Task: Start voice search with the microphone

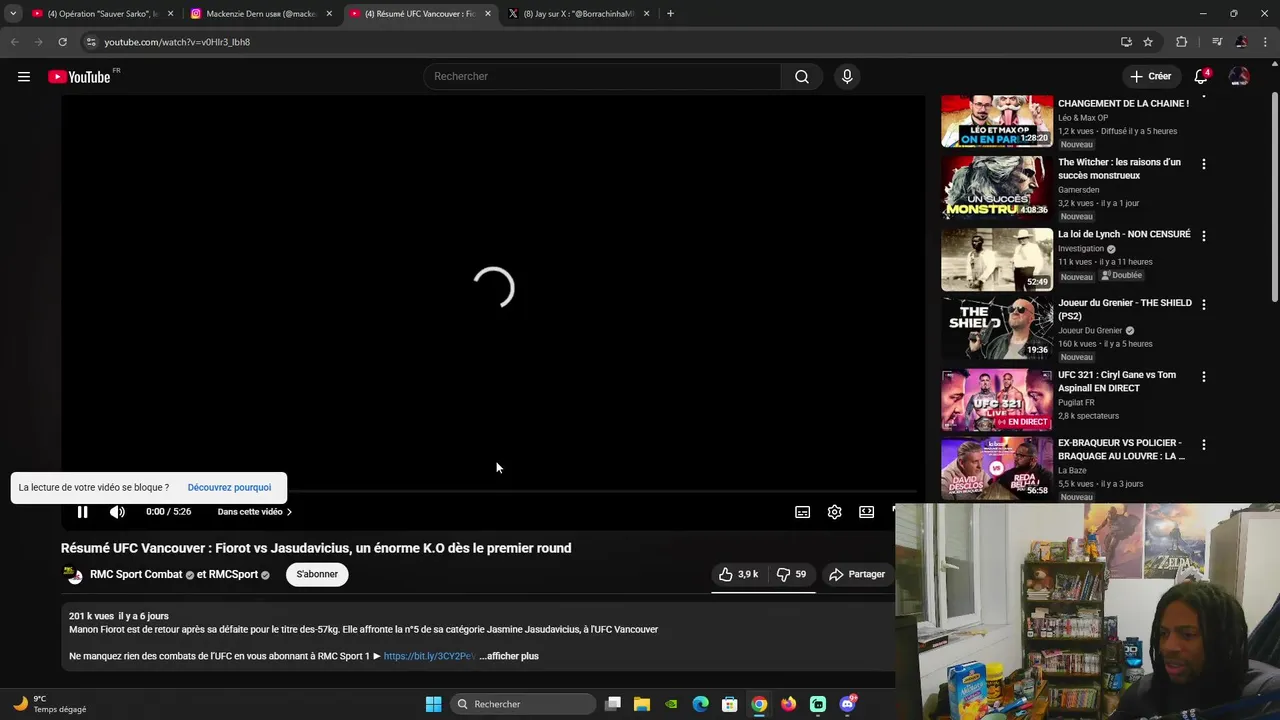Action: [847, 77]
